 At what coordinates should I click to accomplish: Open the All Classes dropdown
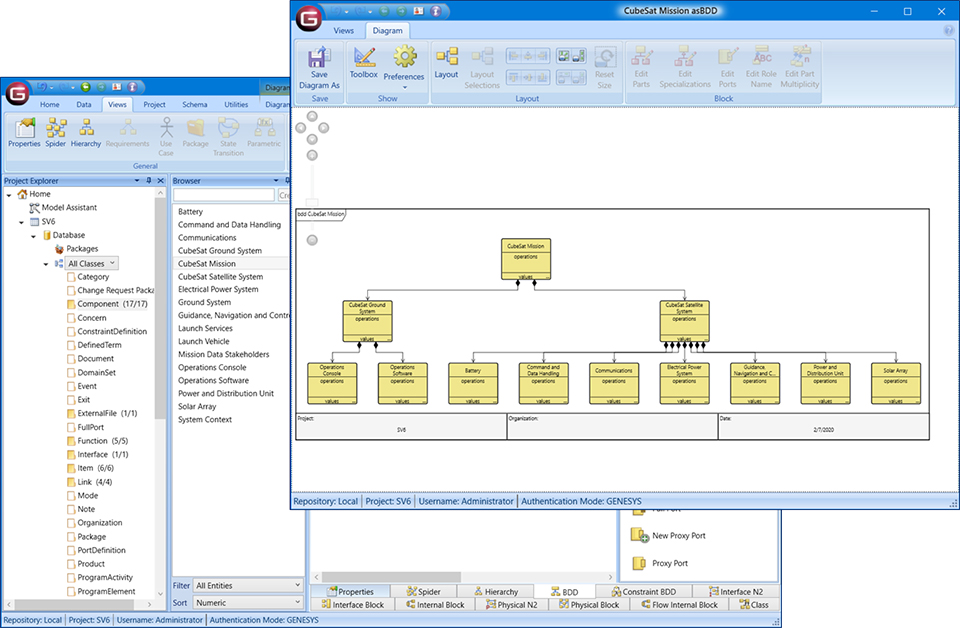(92, 263)
